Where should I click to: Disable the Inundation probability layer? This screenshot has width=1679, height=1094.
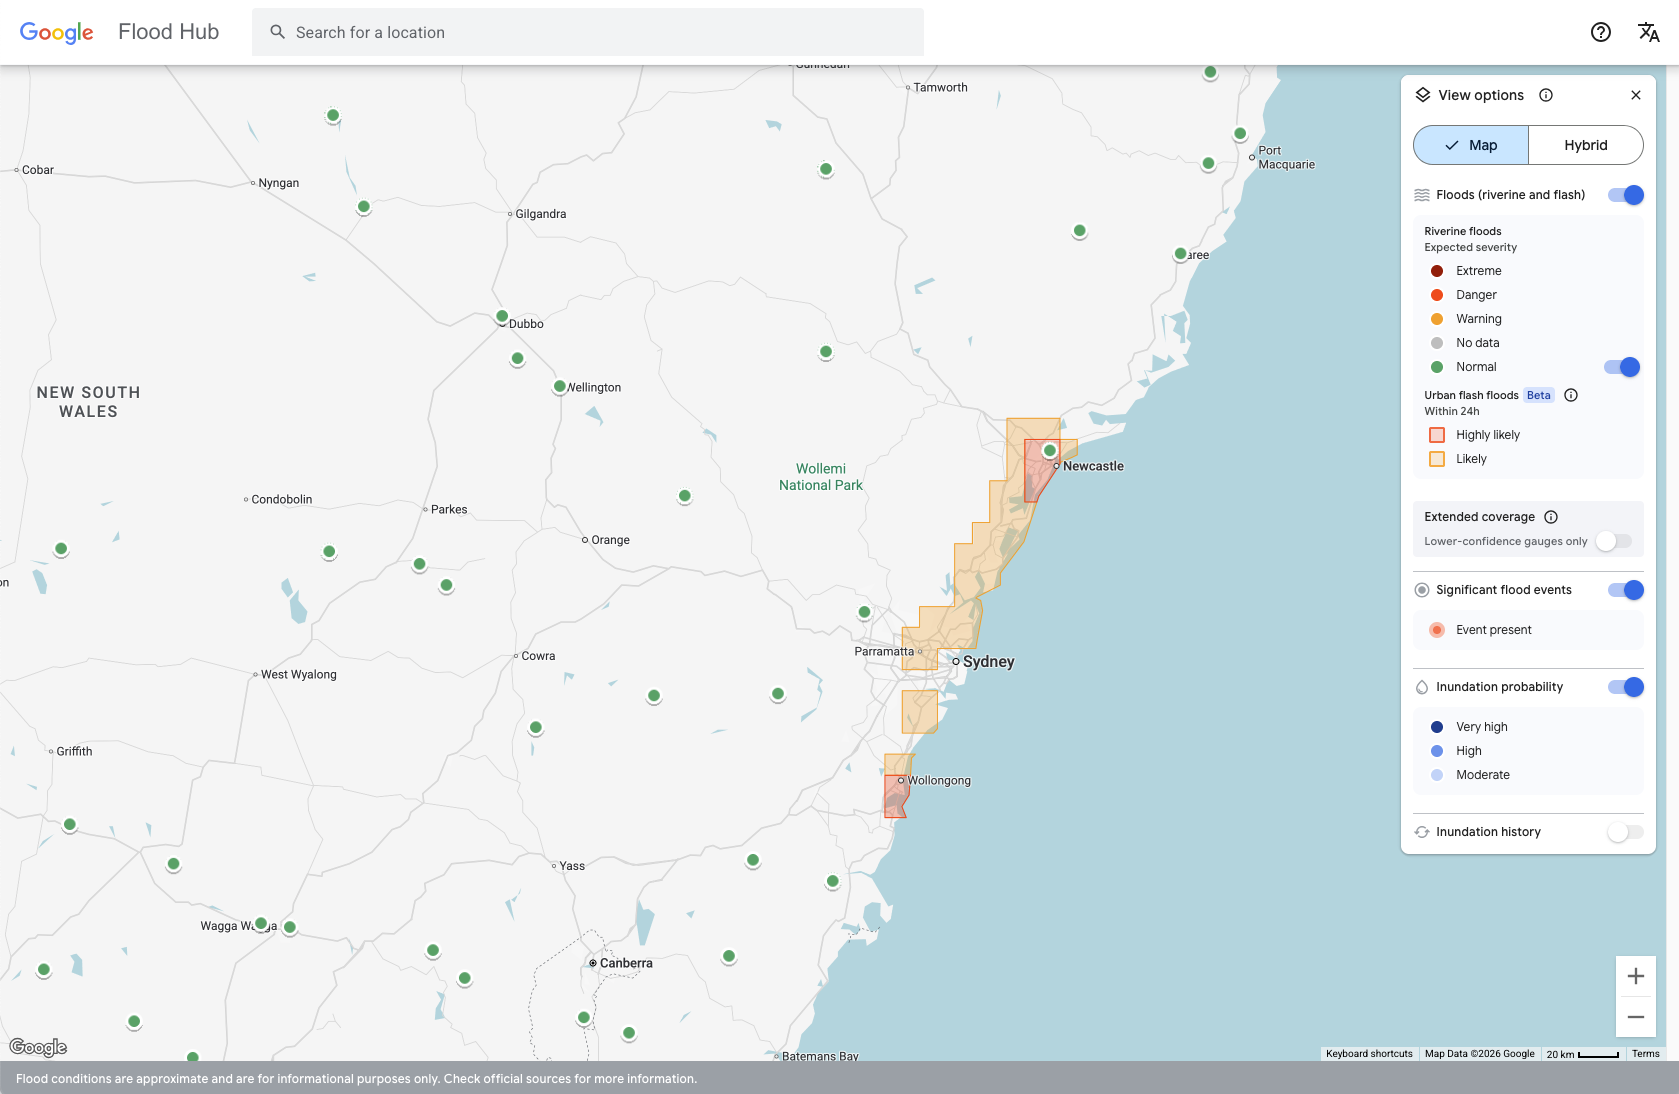[1625, 687]
